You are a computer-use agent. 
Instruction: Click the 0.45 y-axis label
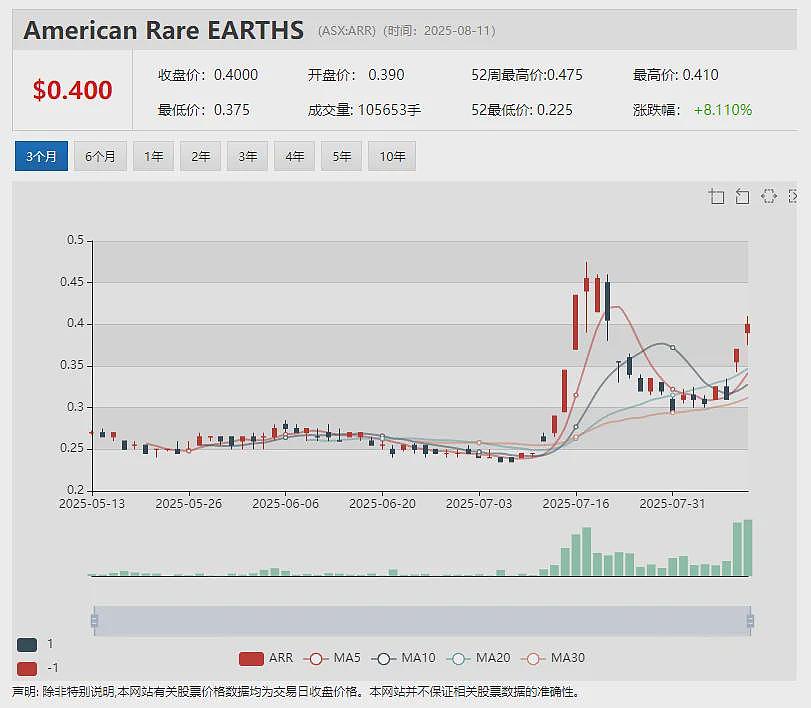click(x=72, y=282)
